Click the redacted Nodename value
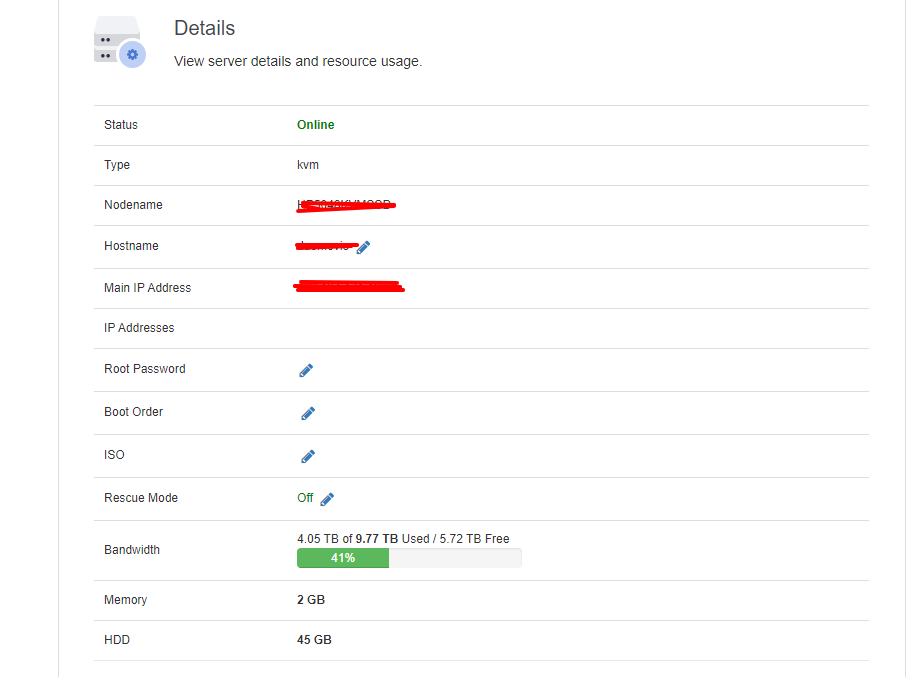 click(345, 205)
